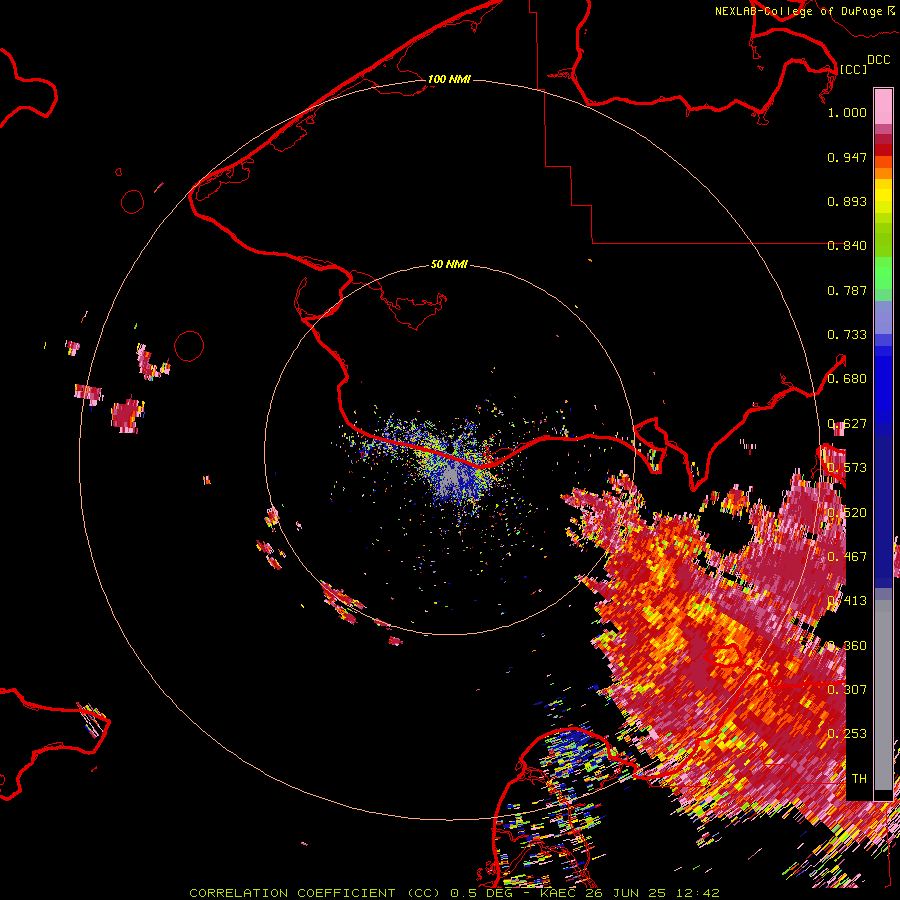Pick the lavender color bar segment

[x=883, y=317]
